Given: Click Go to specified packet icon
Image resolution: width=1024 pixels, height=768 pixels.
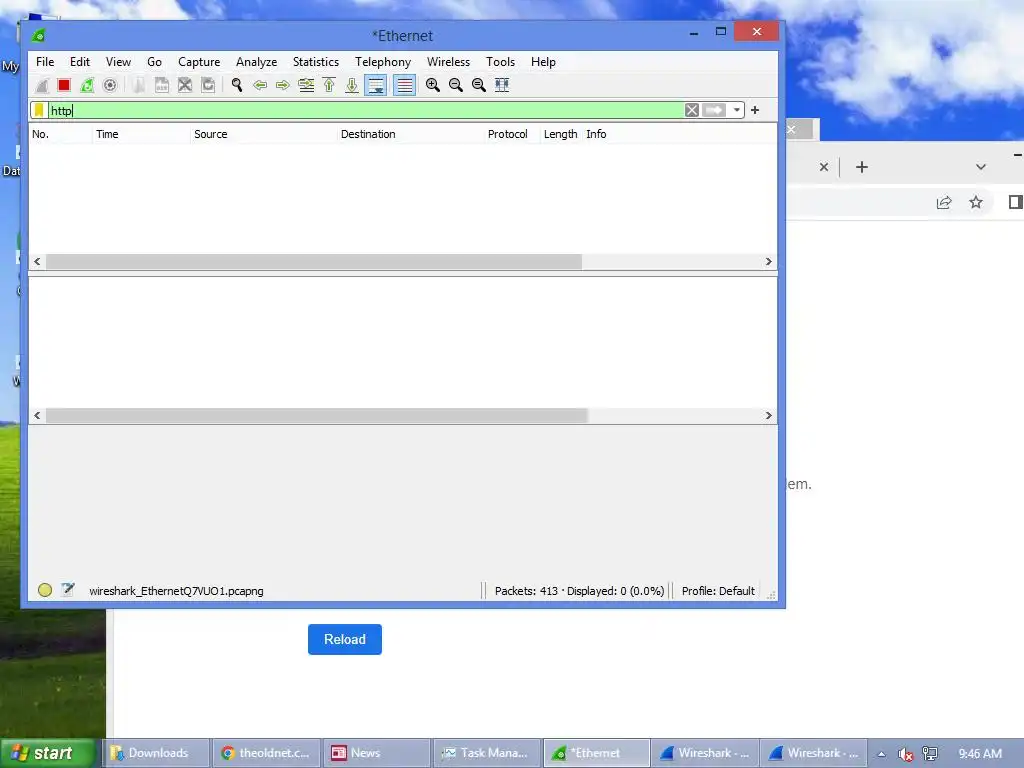Looking at the screenshot, I should (306, 85).
